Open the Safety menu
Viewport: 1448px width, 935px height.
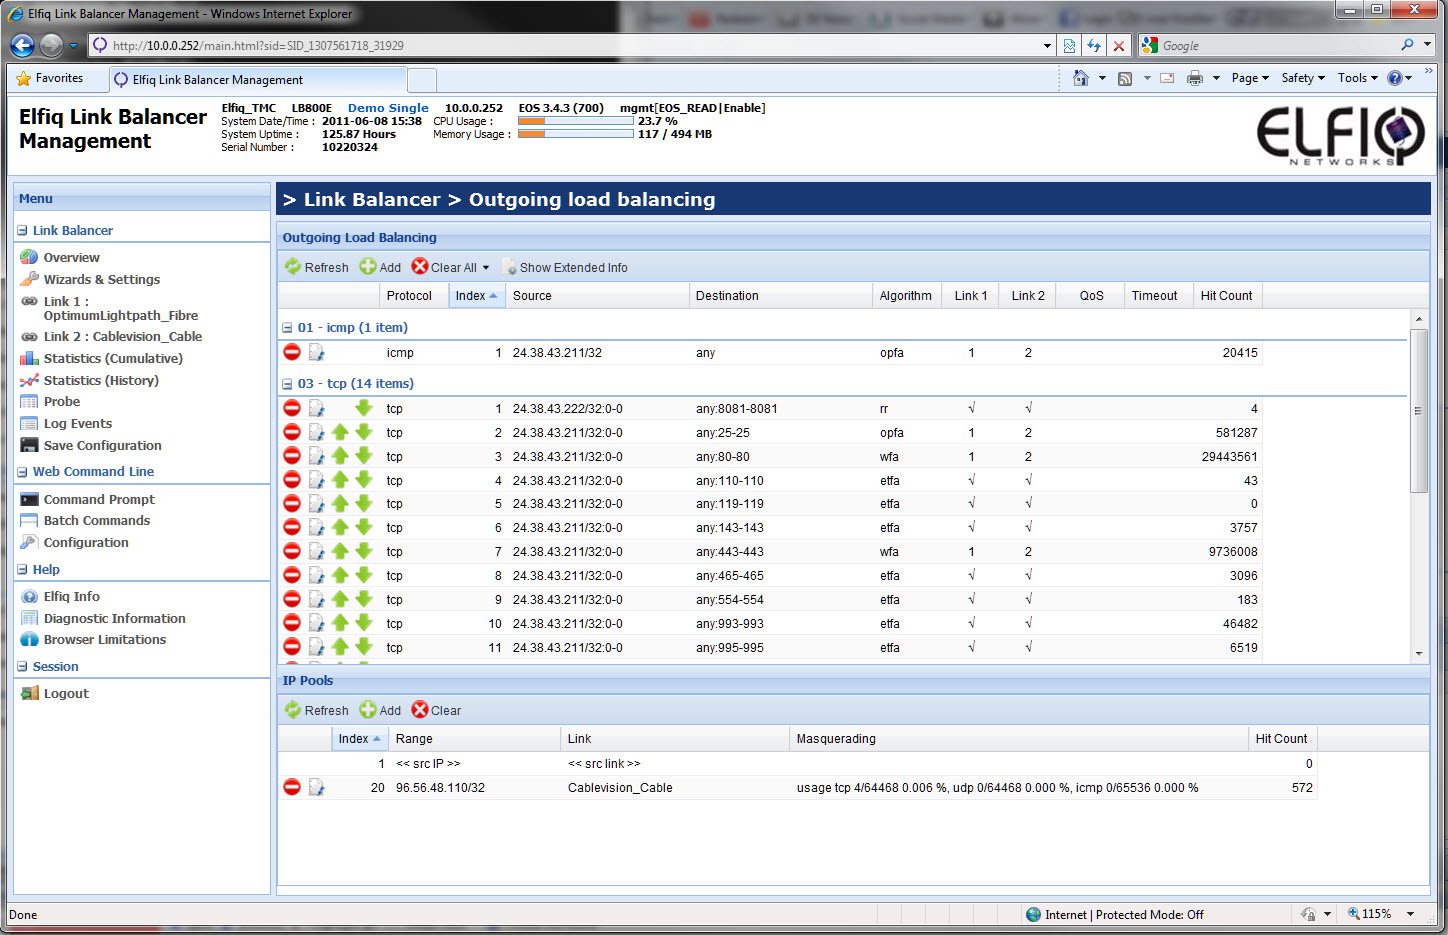point(1302,78)
